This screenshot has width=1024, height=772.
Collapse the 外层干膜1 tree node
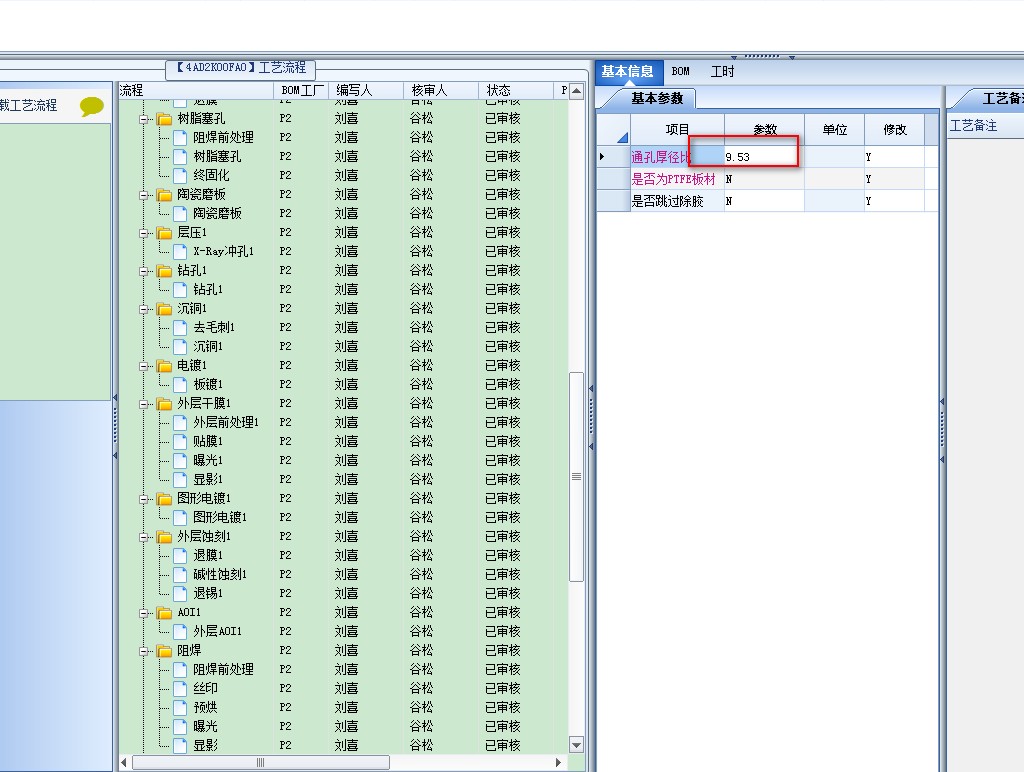pos(144,404)
